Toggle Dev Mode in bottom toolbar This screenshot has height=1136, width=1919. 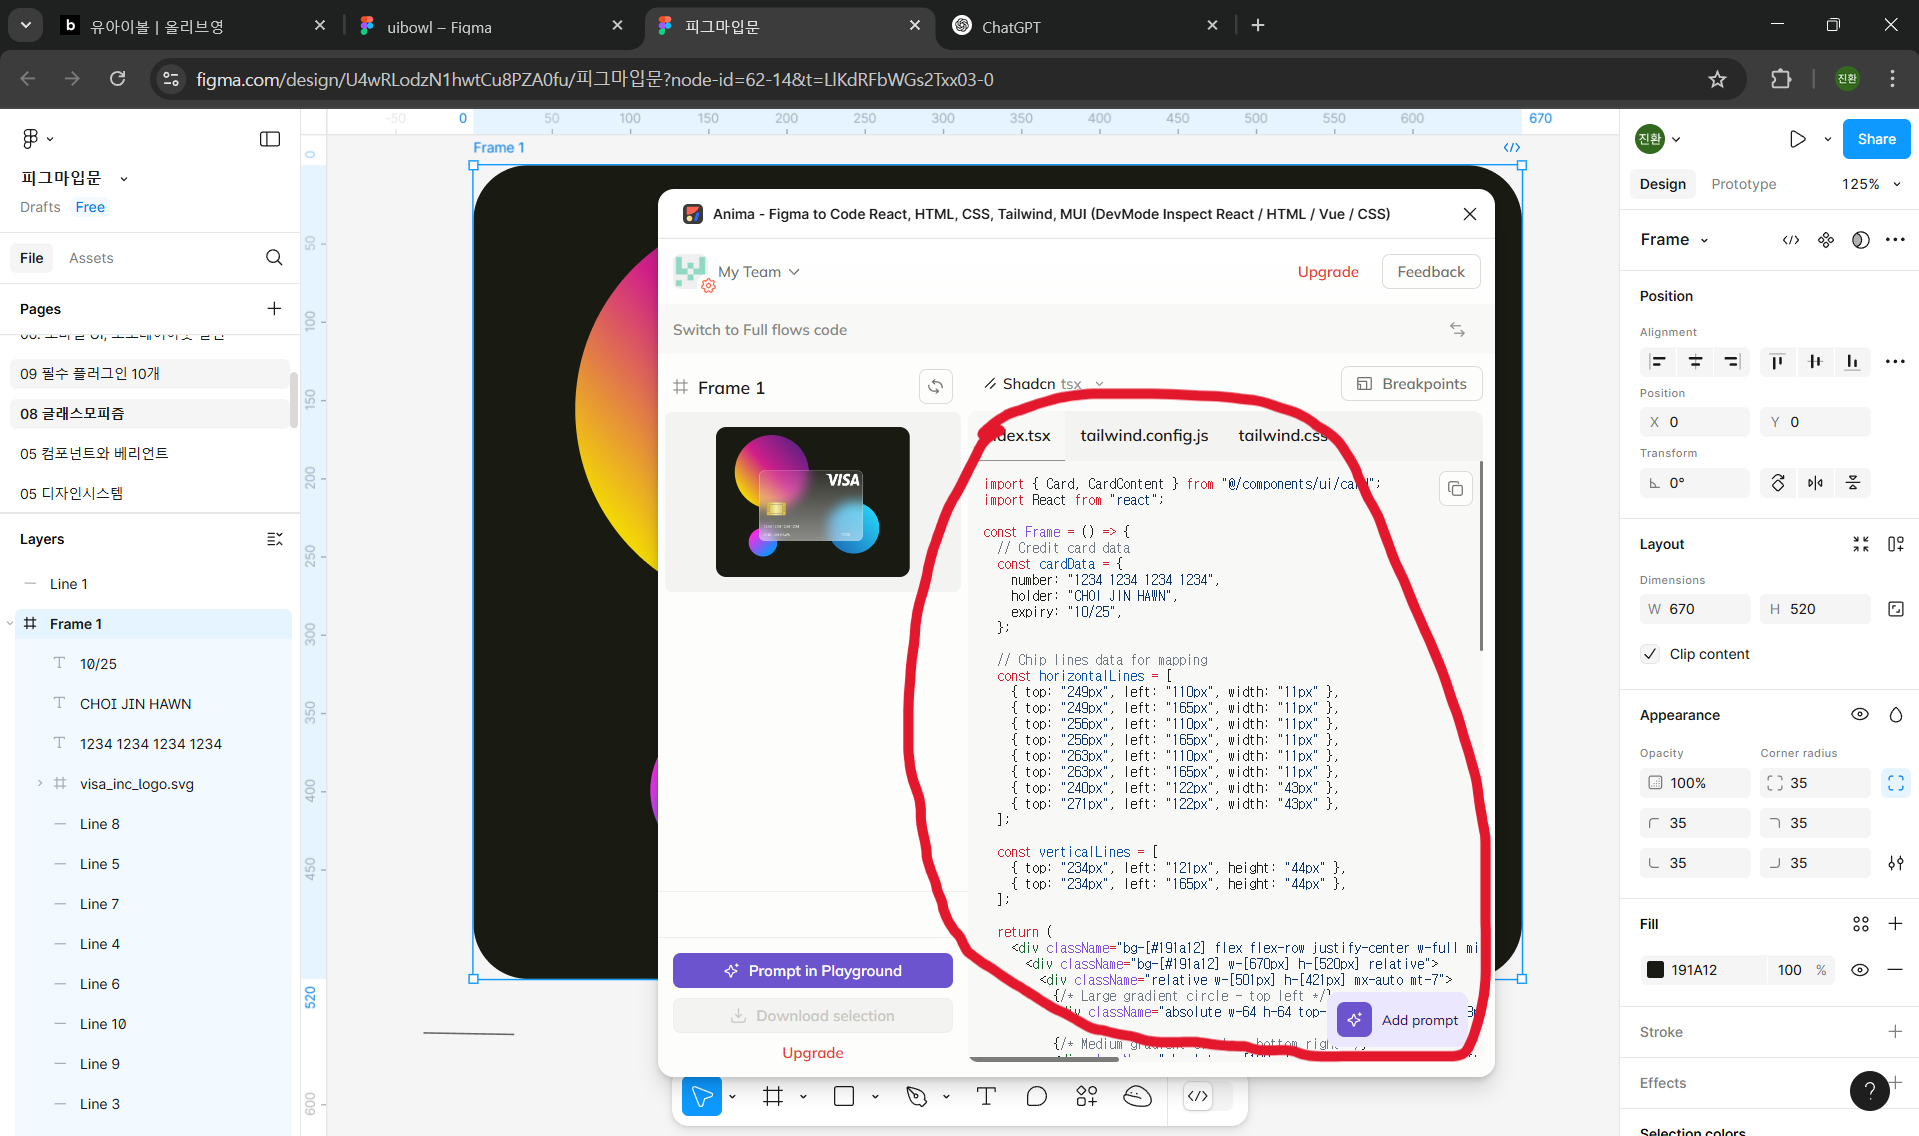(1198, 1097)
